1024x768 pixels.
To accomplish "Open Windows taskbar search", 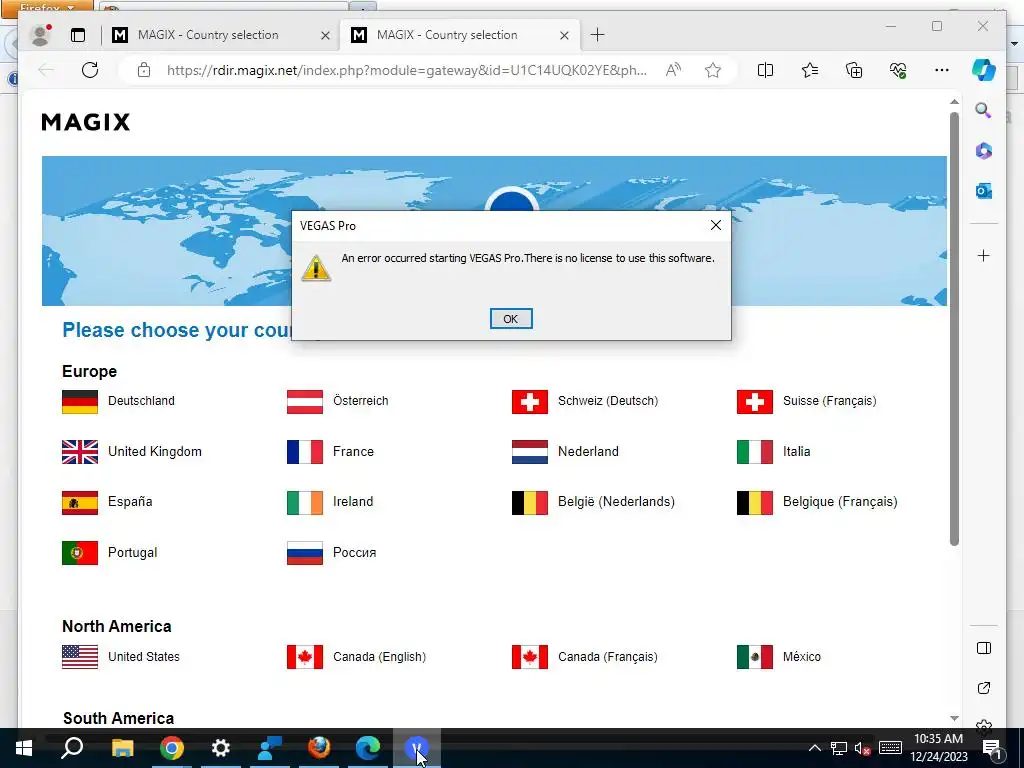I will click(72, 748).
